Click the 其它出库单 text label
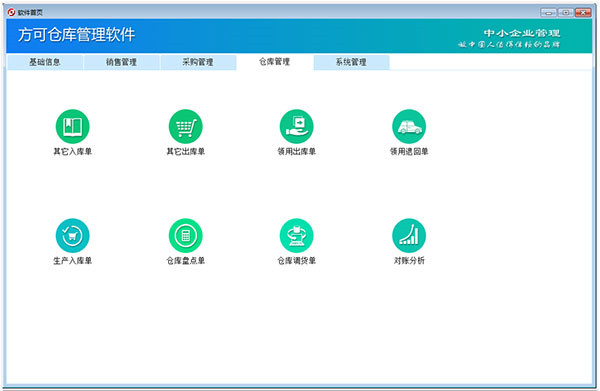Viewport: 600px width, 391px height. coord(186,152)
